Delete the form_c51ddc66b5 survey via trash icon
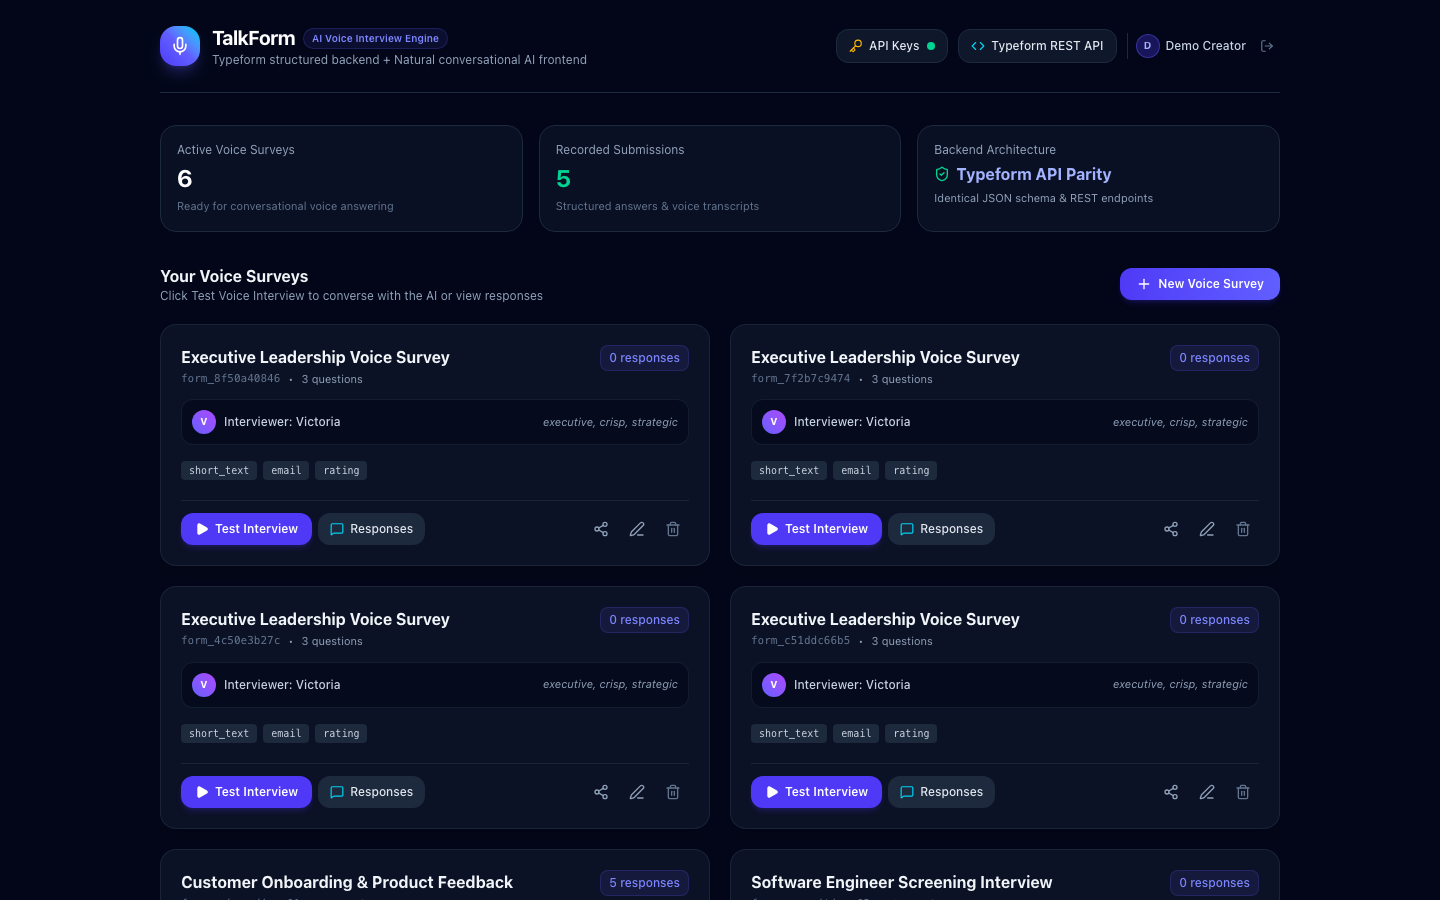 (1243, 792)
